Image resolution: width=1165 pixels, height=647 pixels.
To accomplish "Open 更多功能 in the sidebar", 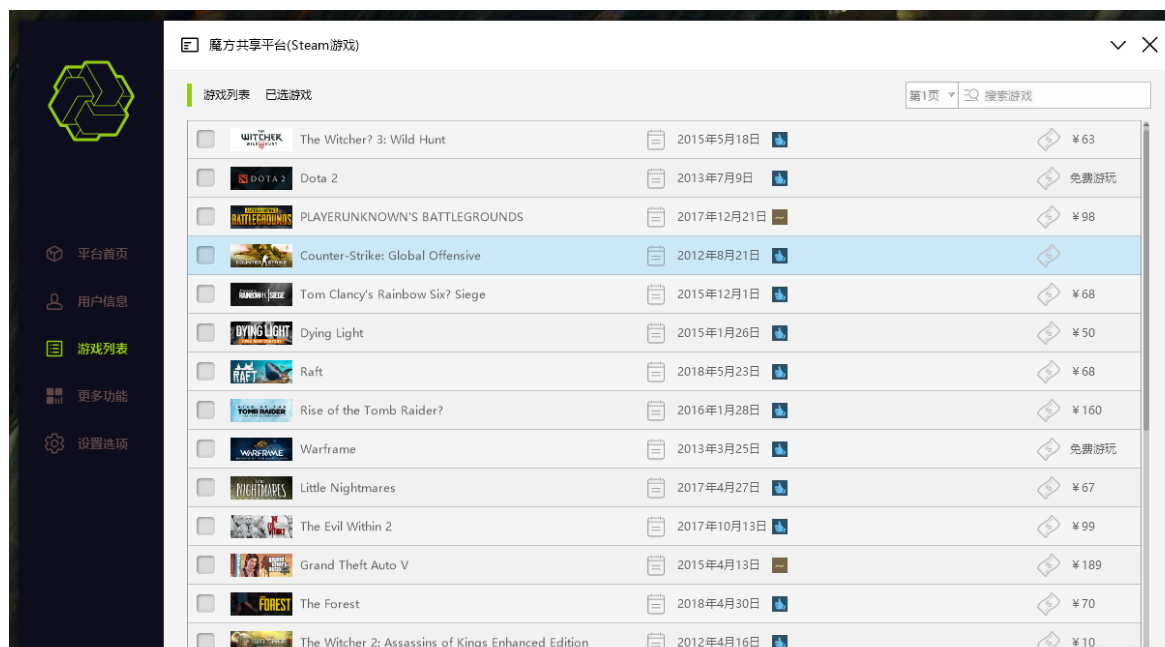I will pyautogui.click(x=103, y=396).
